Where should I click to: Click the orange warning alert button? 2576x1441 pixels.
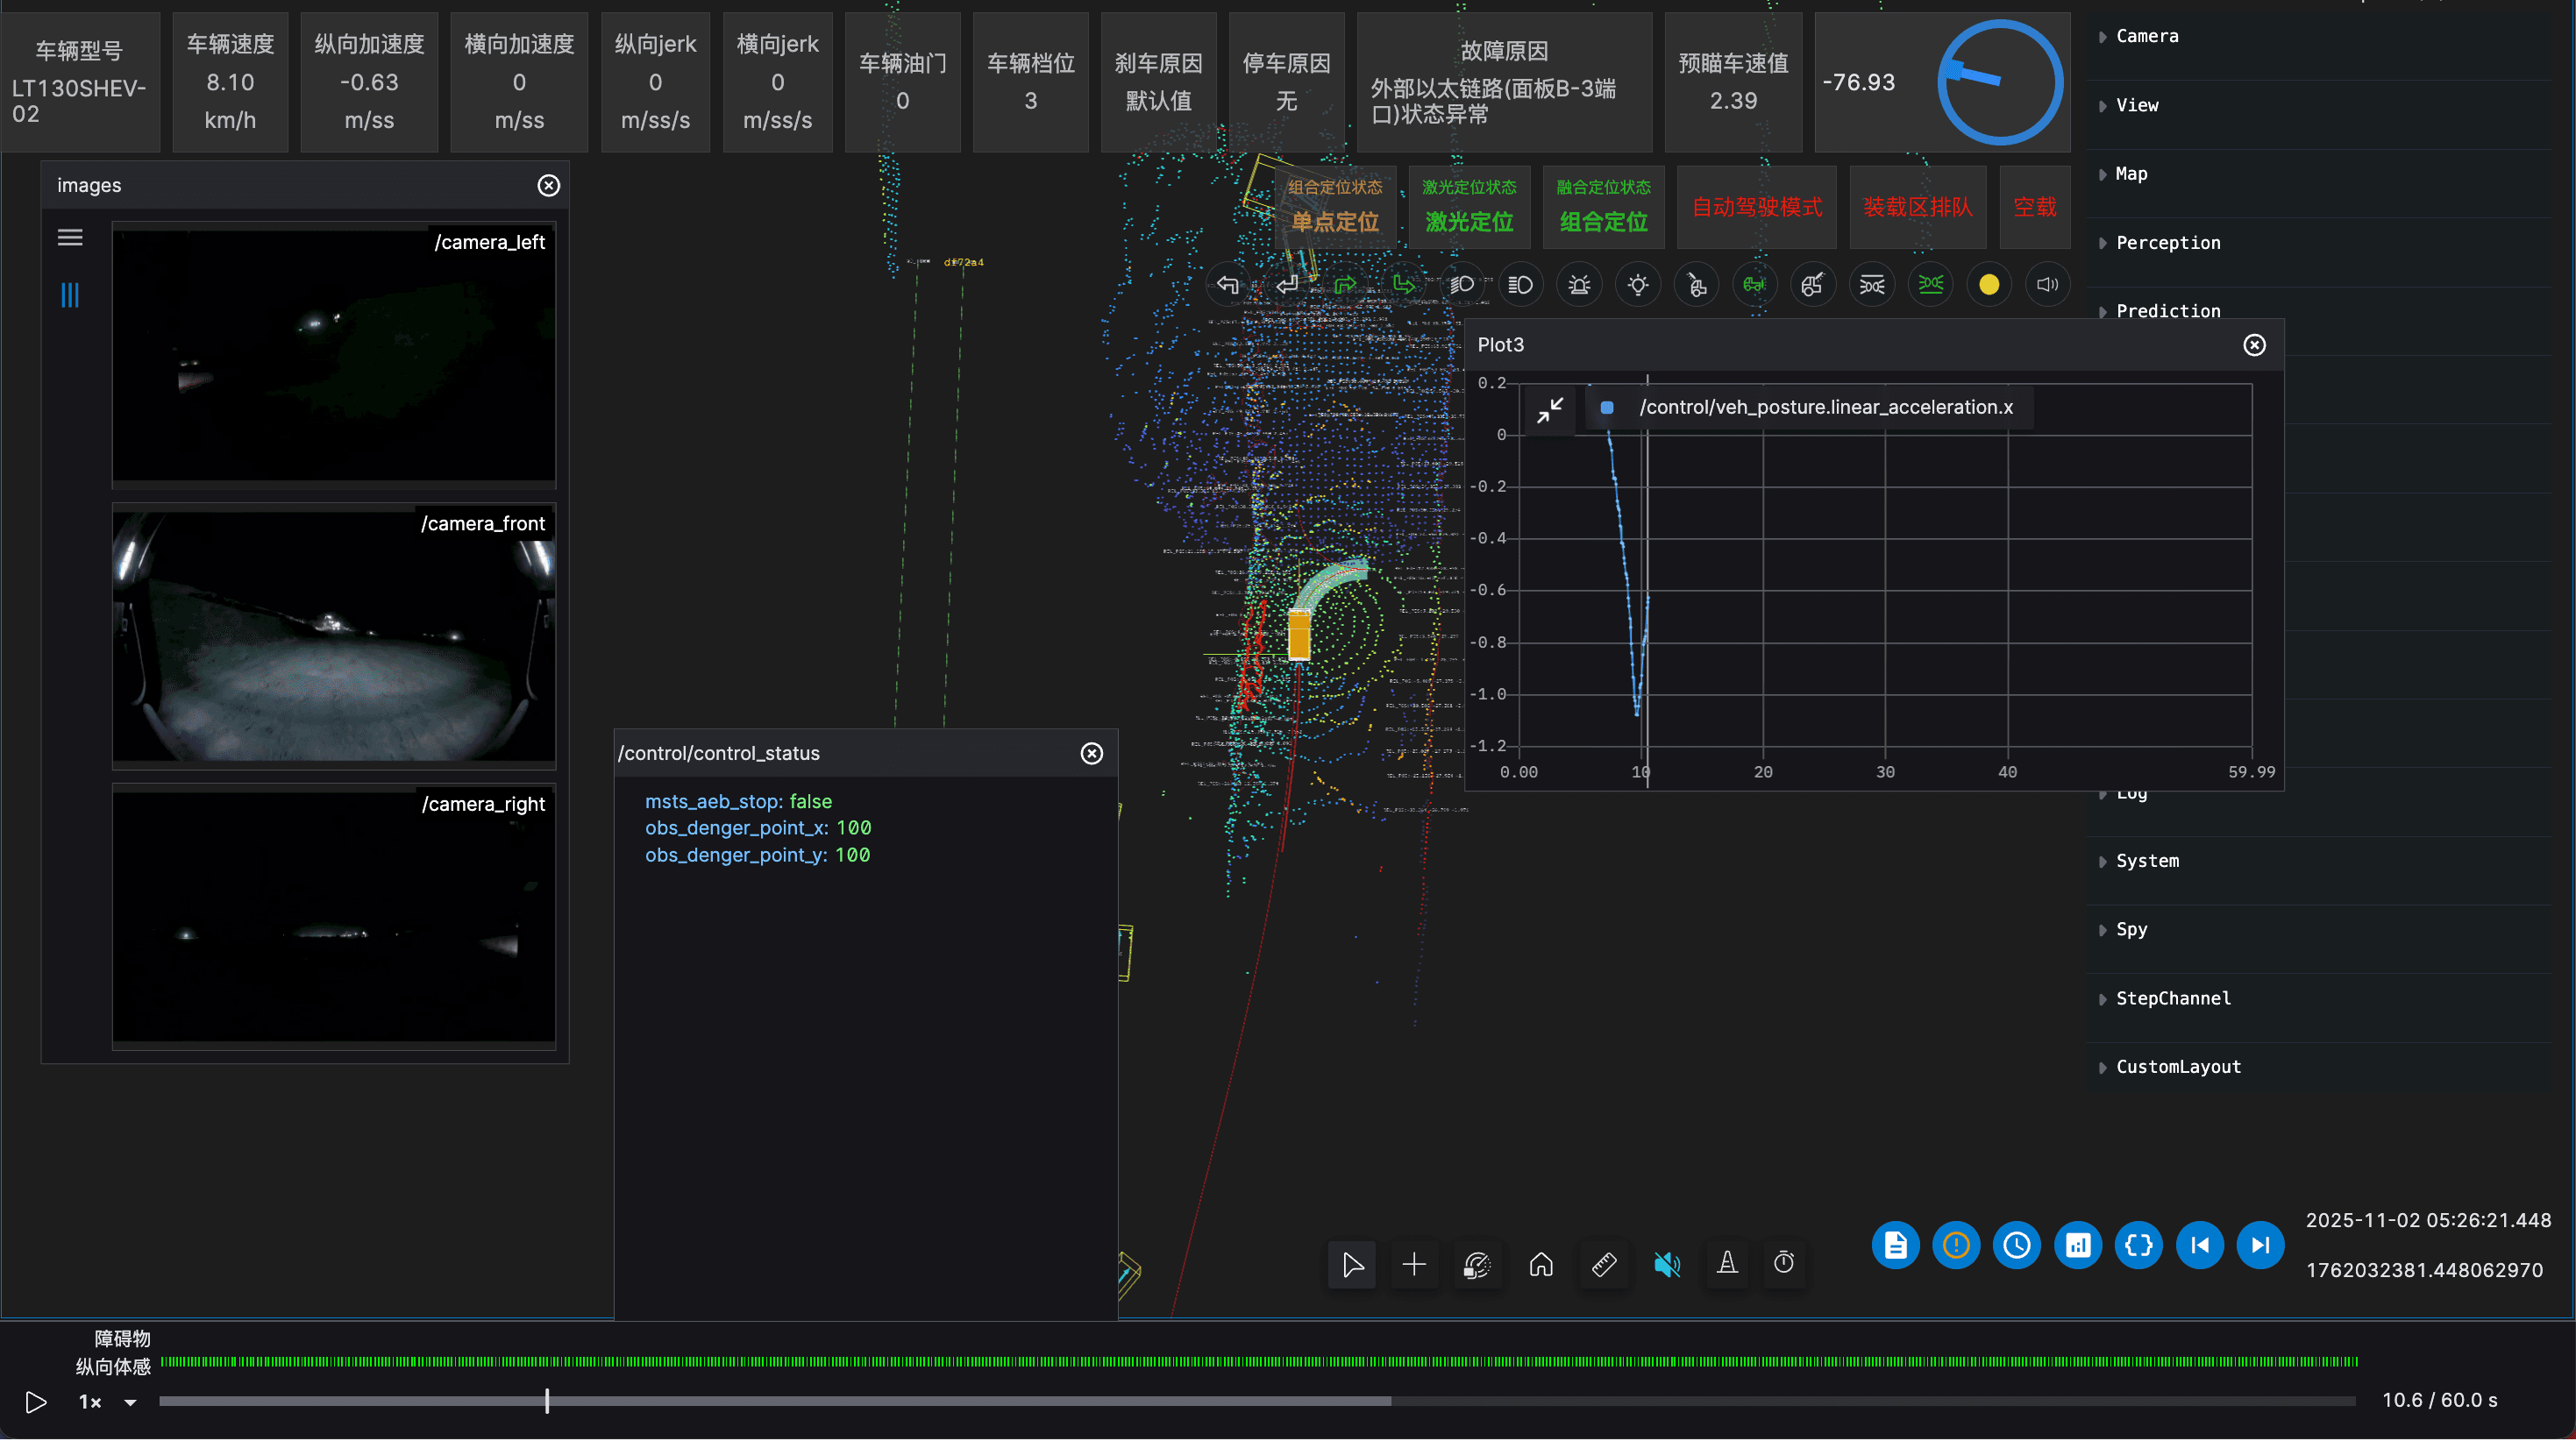pyautogui.click(x=1956, y=1246)
